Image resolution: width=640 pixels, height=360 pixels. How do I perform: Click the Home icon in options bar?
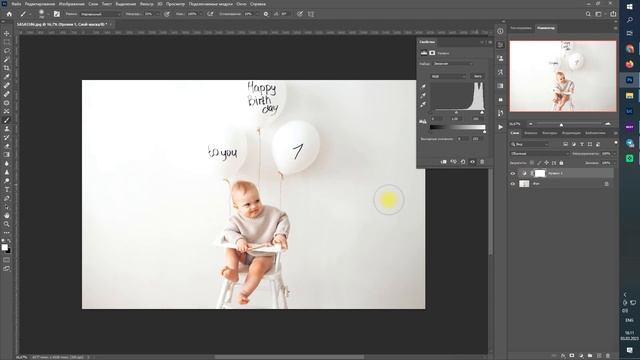point(9,14)
